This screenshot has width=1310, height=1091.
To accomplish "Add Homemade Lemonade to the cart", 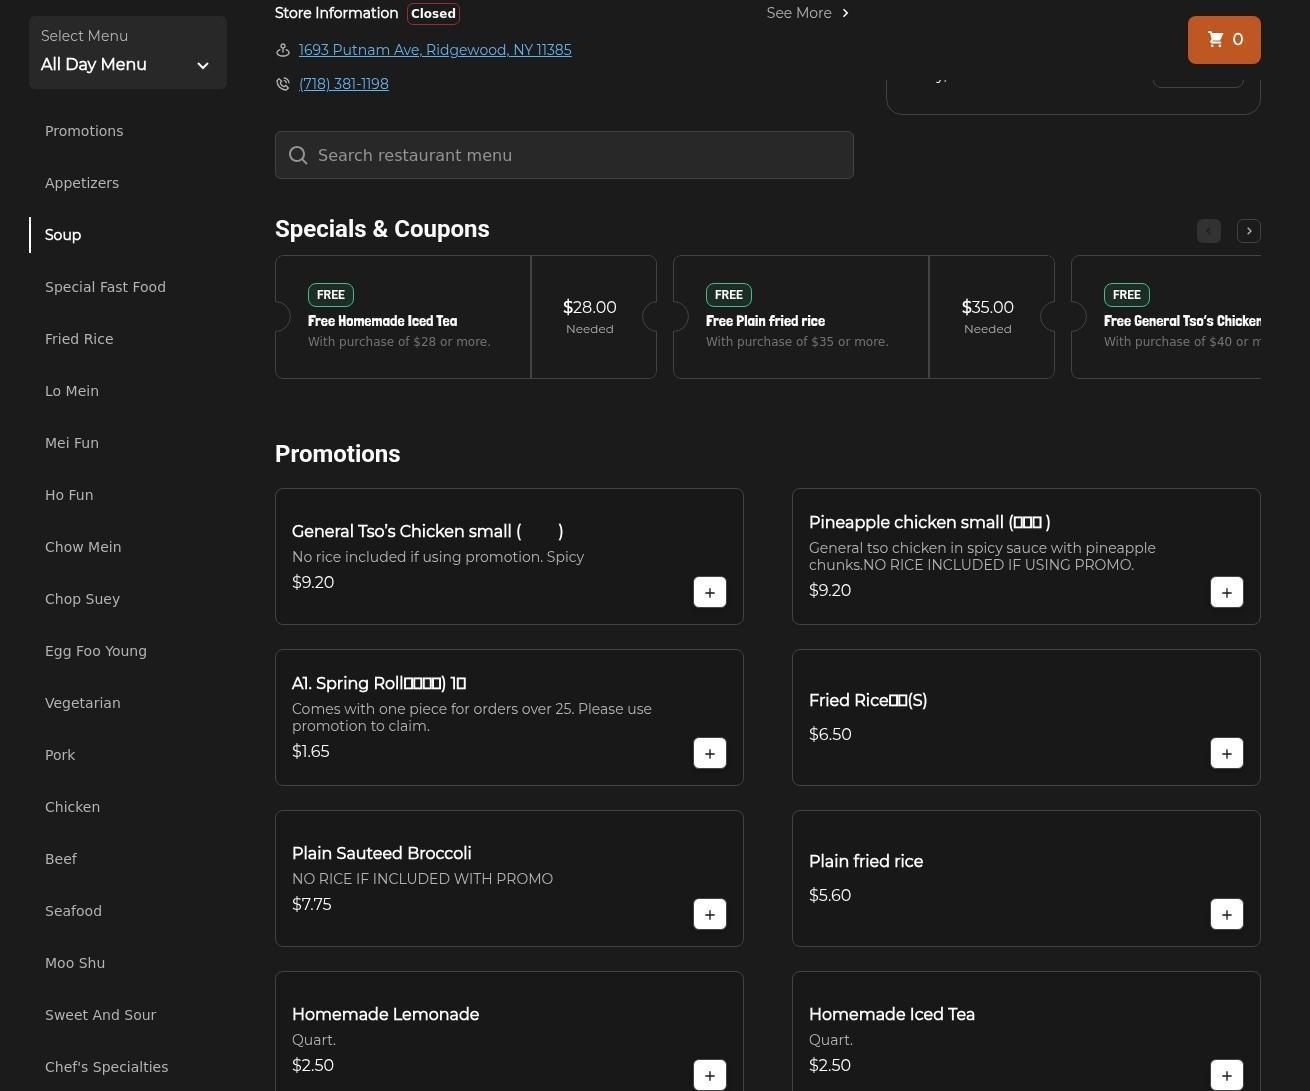I will click(x=710, y=1075).
